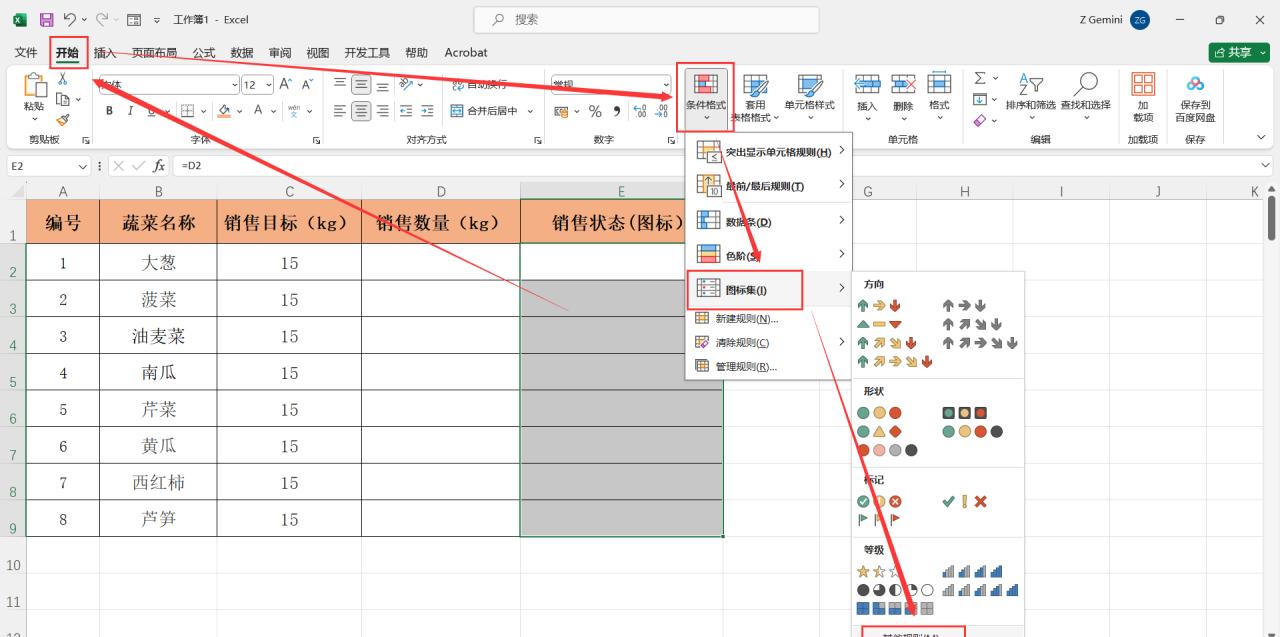
Task: Choose the five colored arrows icon set
Action: 896,362
